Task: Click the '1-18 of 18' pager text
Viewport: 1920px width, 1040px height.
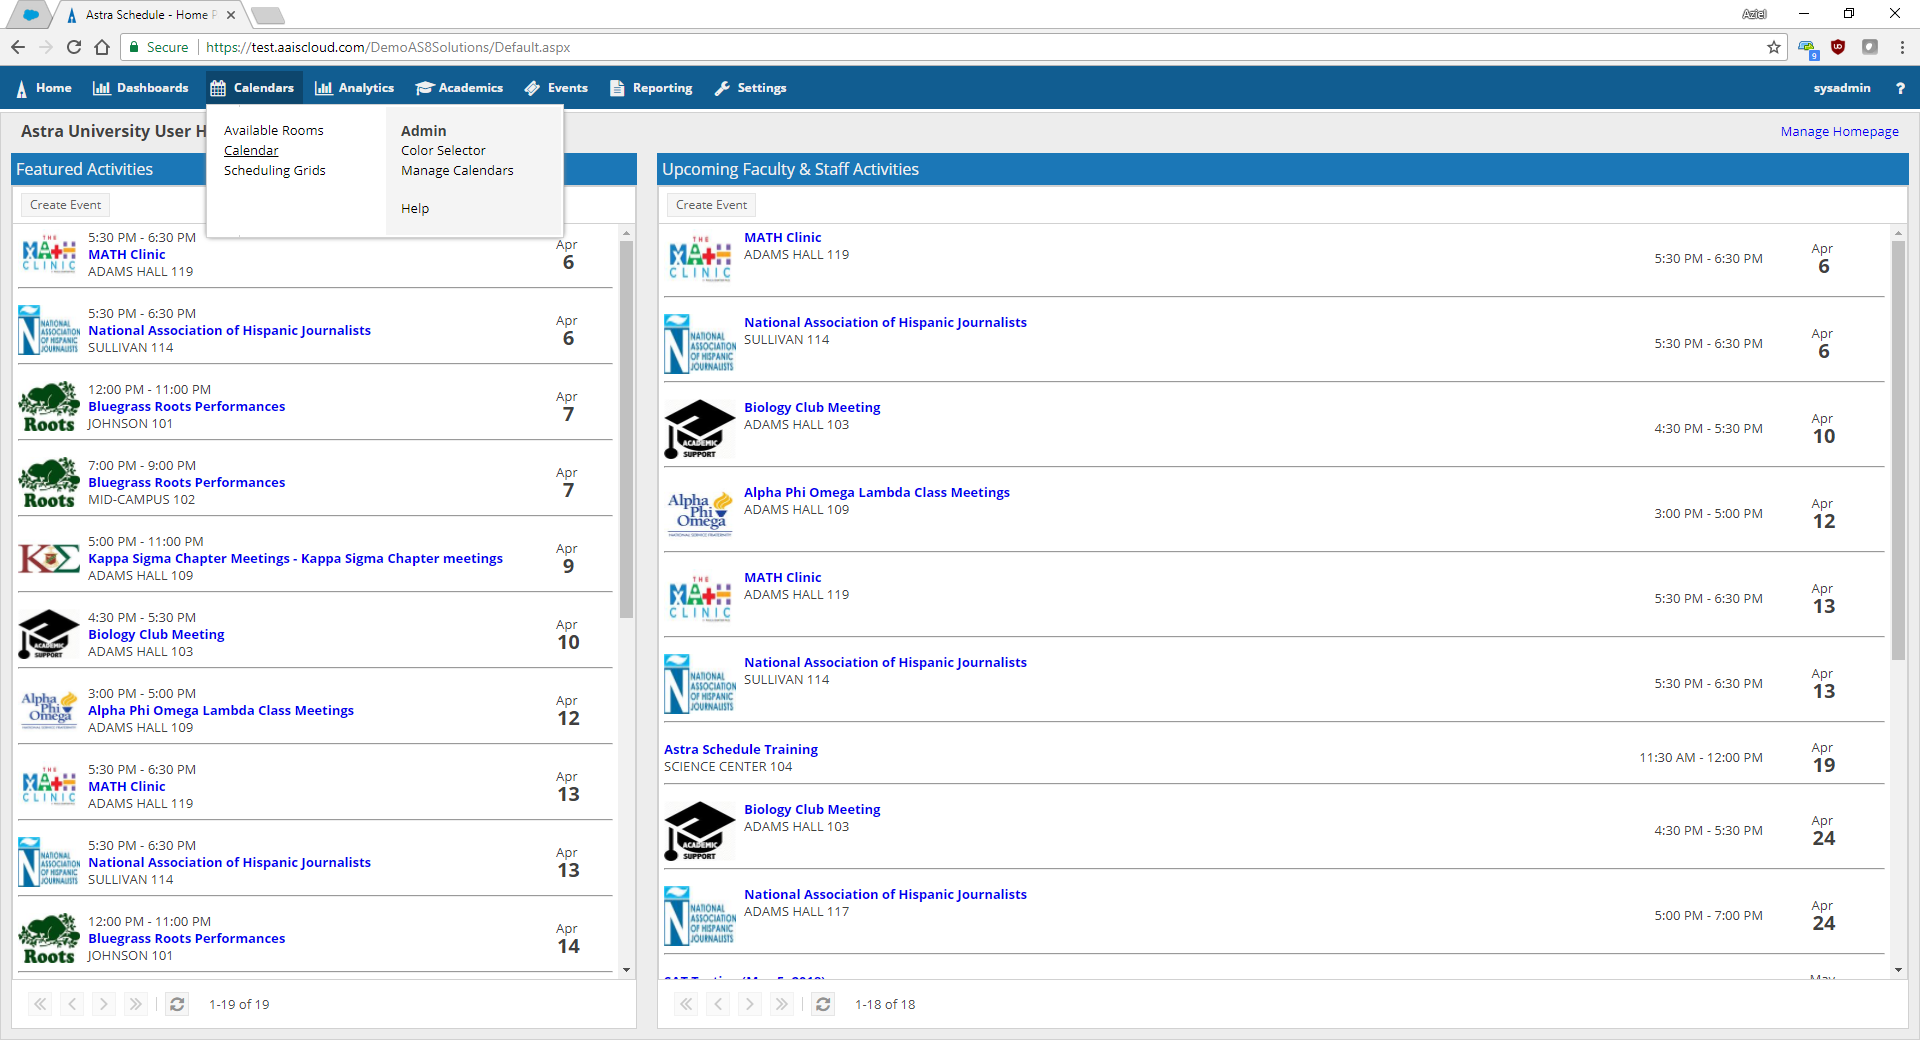Action: click(x=885, y=1004)
